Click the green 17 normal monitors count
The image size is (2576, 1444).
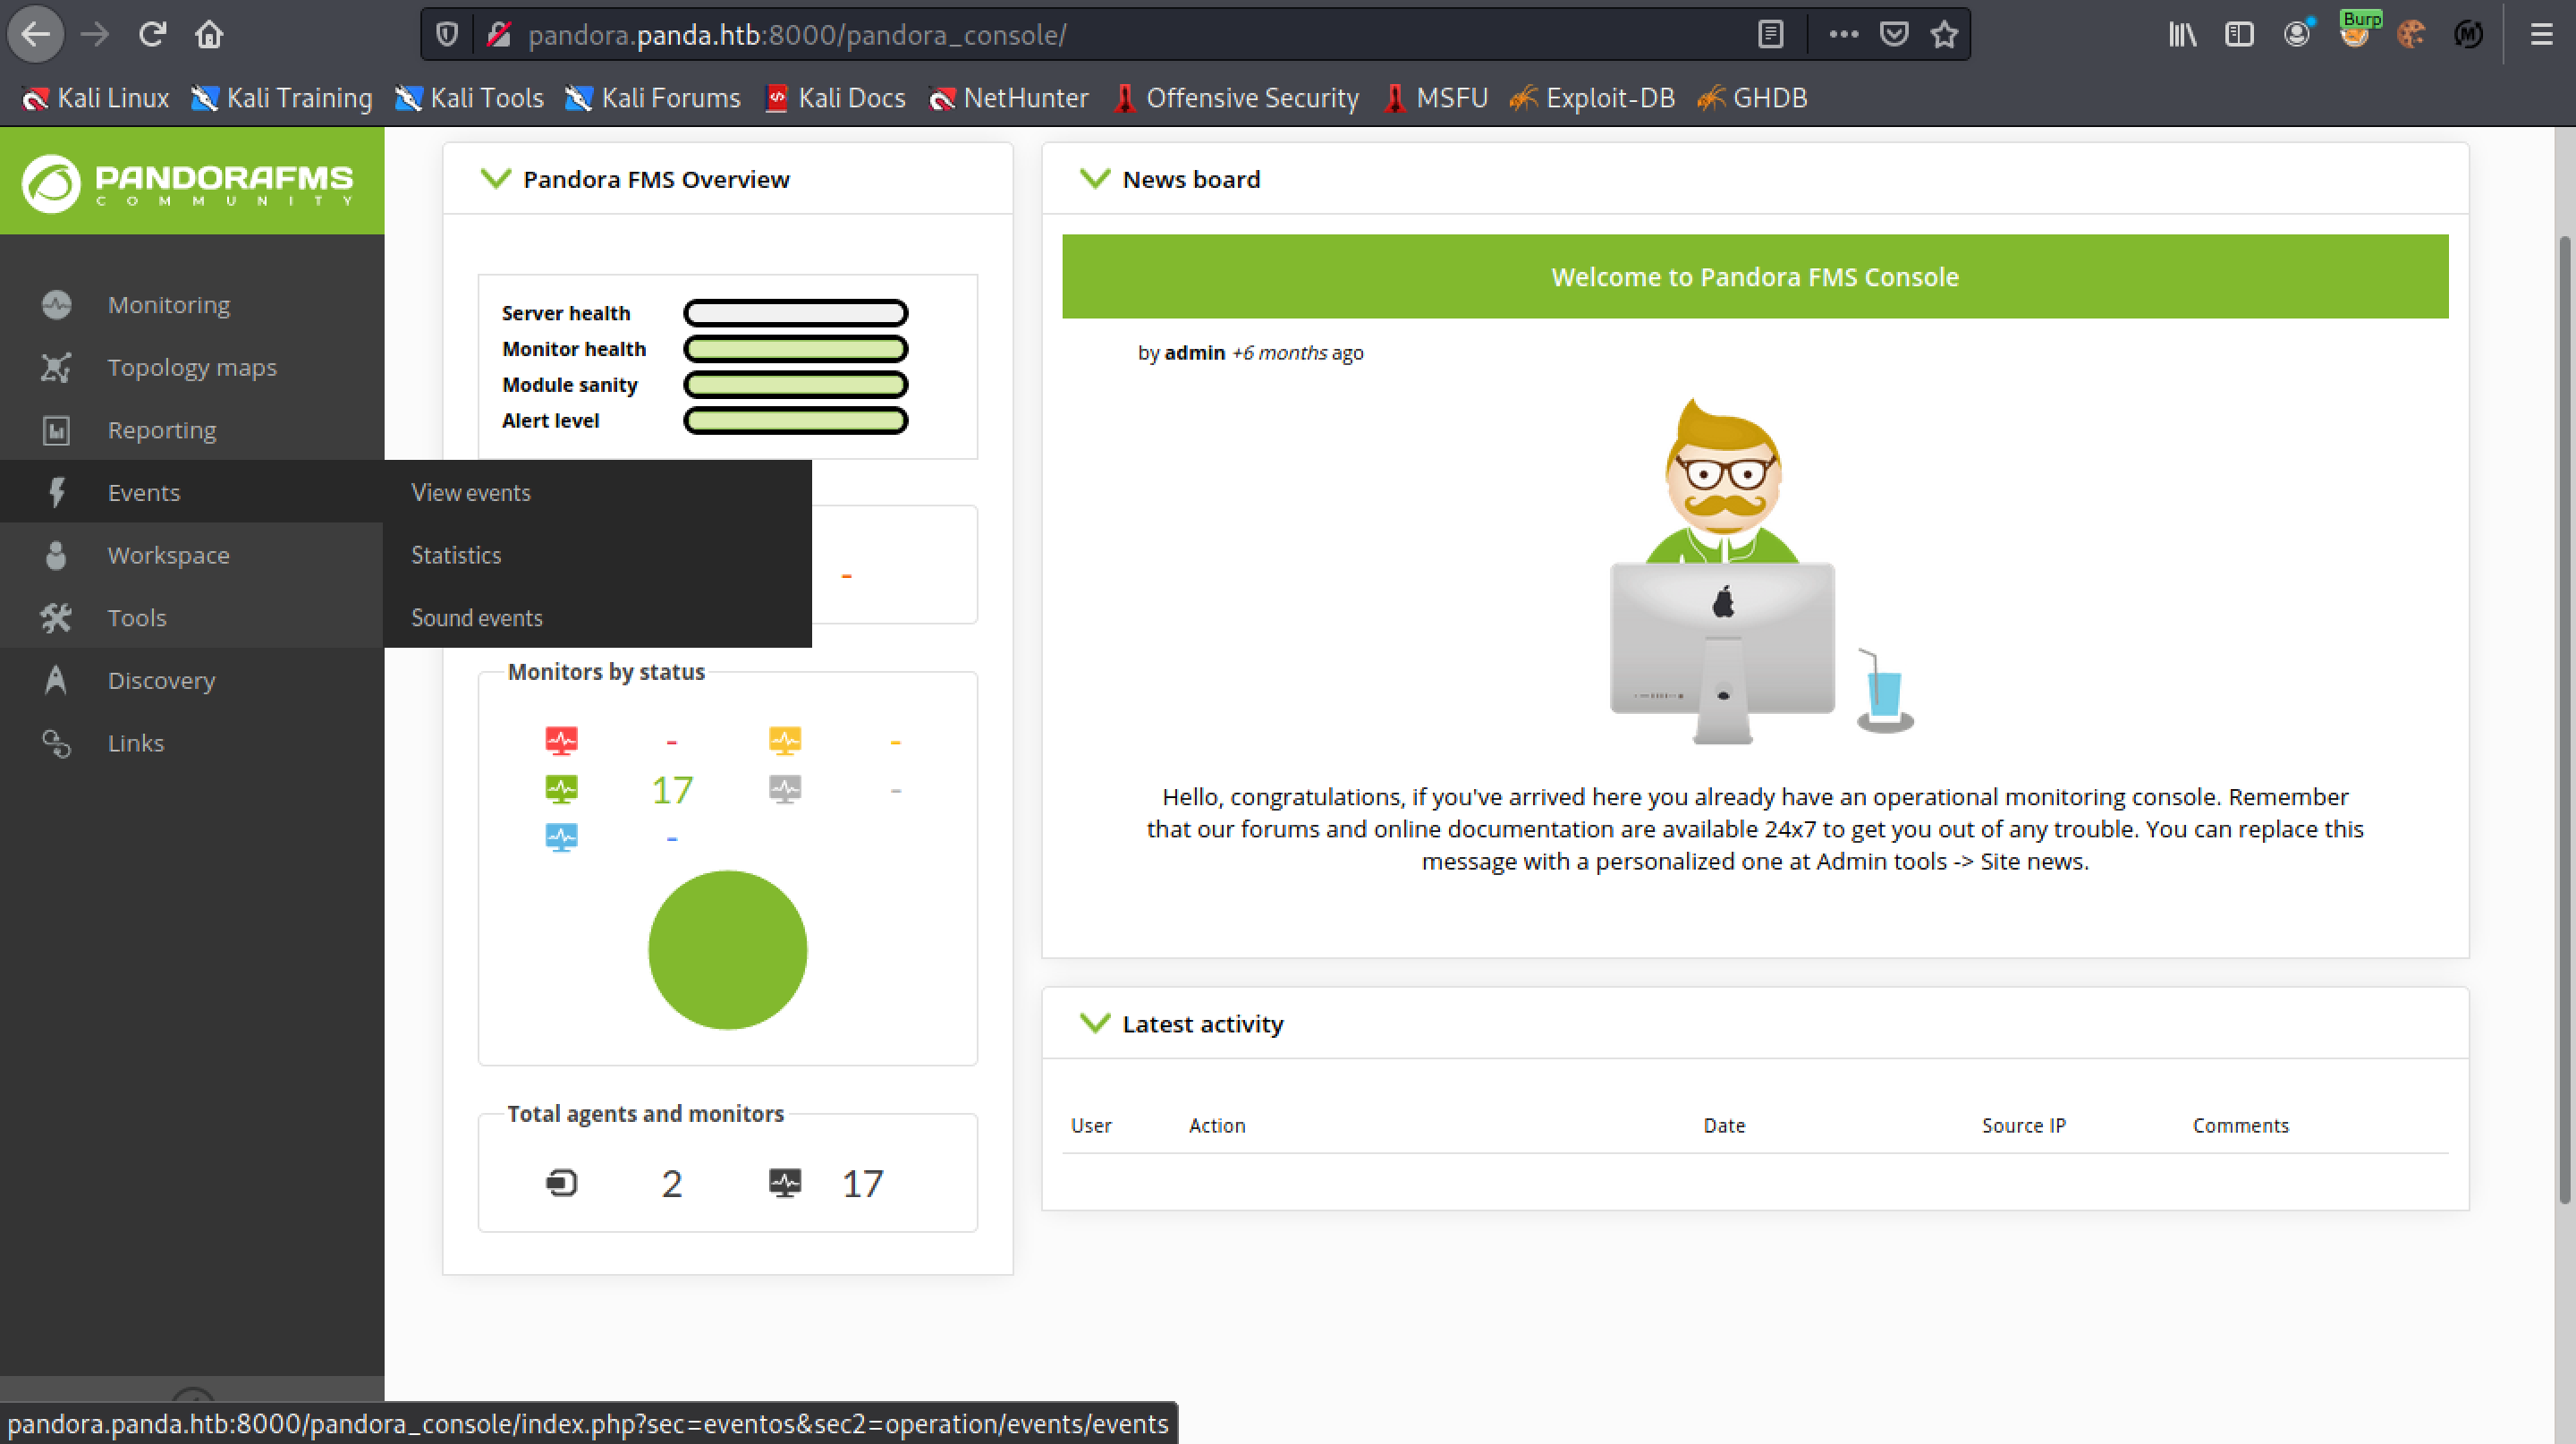click(x=672, y=790)
